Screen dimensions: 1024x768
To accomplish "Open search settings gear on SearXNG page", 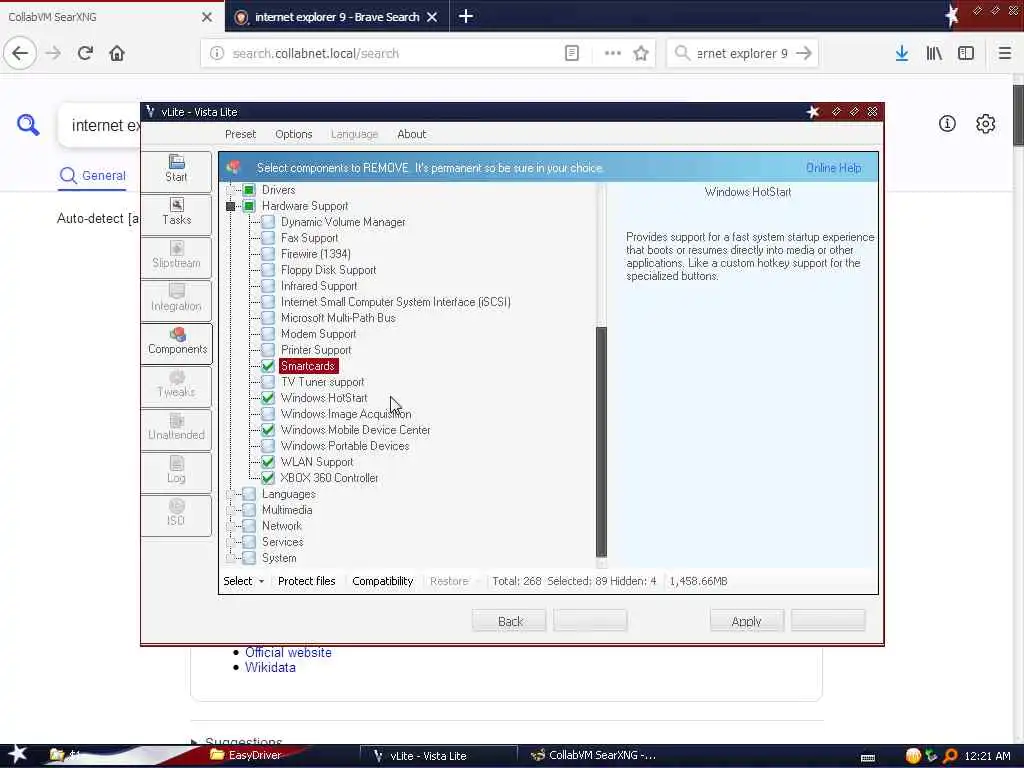I will click(x=985, y=123).
